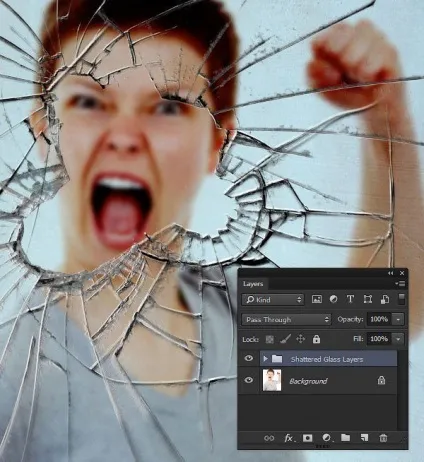Lock image pixels with brush icon

[285, 339]
